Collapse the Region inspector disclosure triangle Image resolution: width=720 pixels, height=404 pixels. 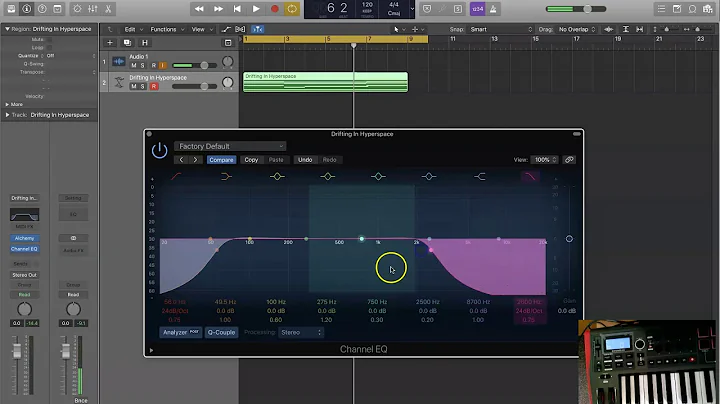pyautogui.click(x=7, y=29)
